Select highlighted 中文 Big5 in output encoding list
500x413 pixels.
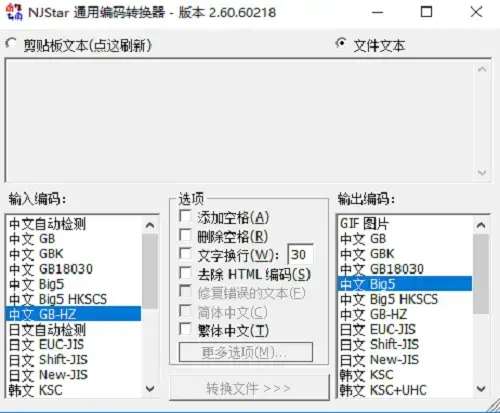[405, 284]
